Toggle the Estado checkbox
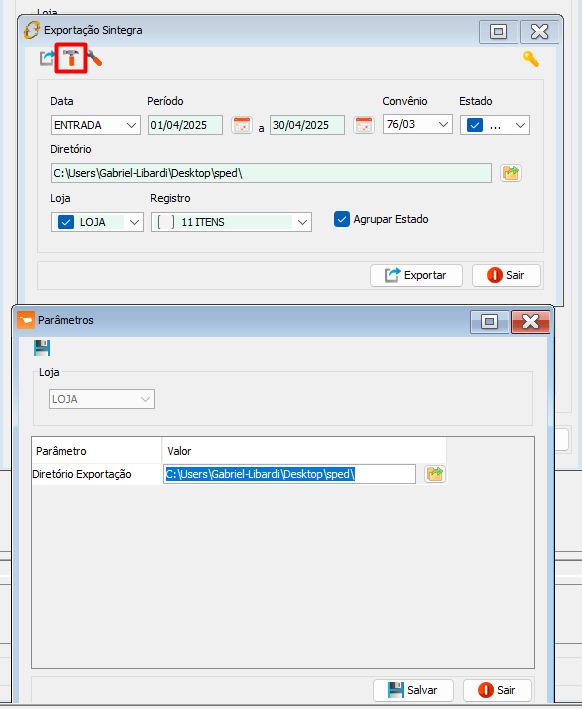582x709 pixels. click(x=475, y=125)
